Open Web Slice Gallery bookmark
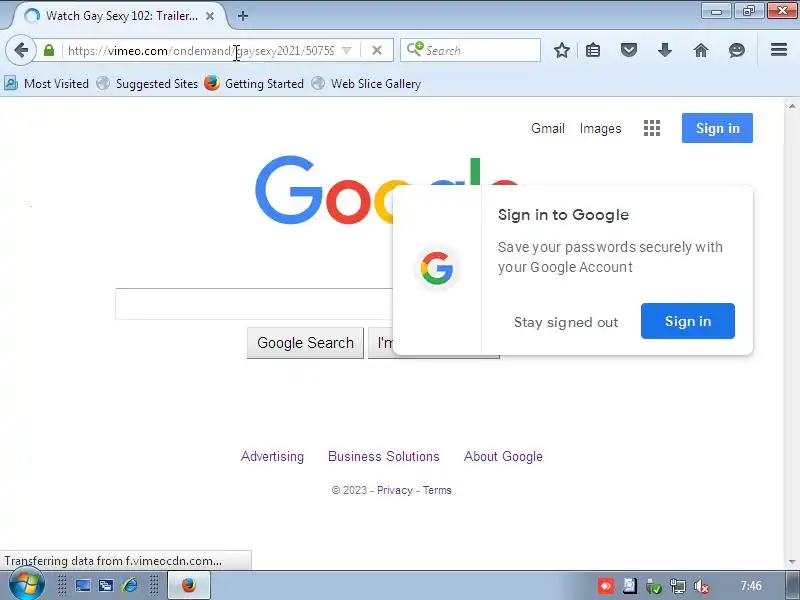Viewport: 800px width, 600px height. (366, 84)
